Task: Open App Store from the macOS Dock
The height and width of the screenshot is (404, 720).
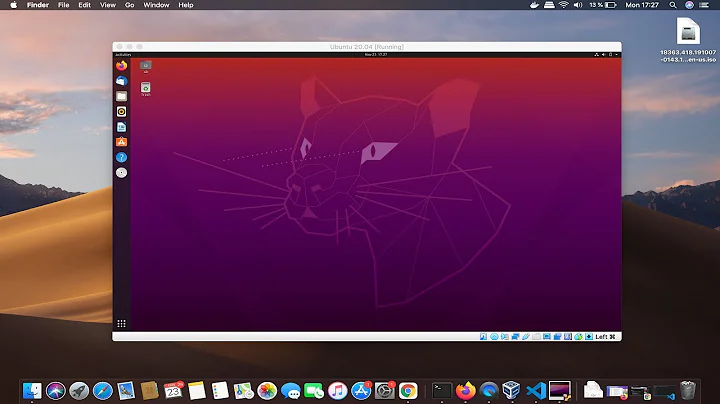Action: click(x=361, y=391)
